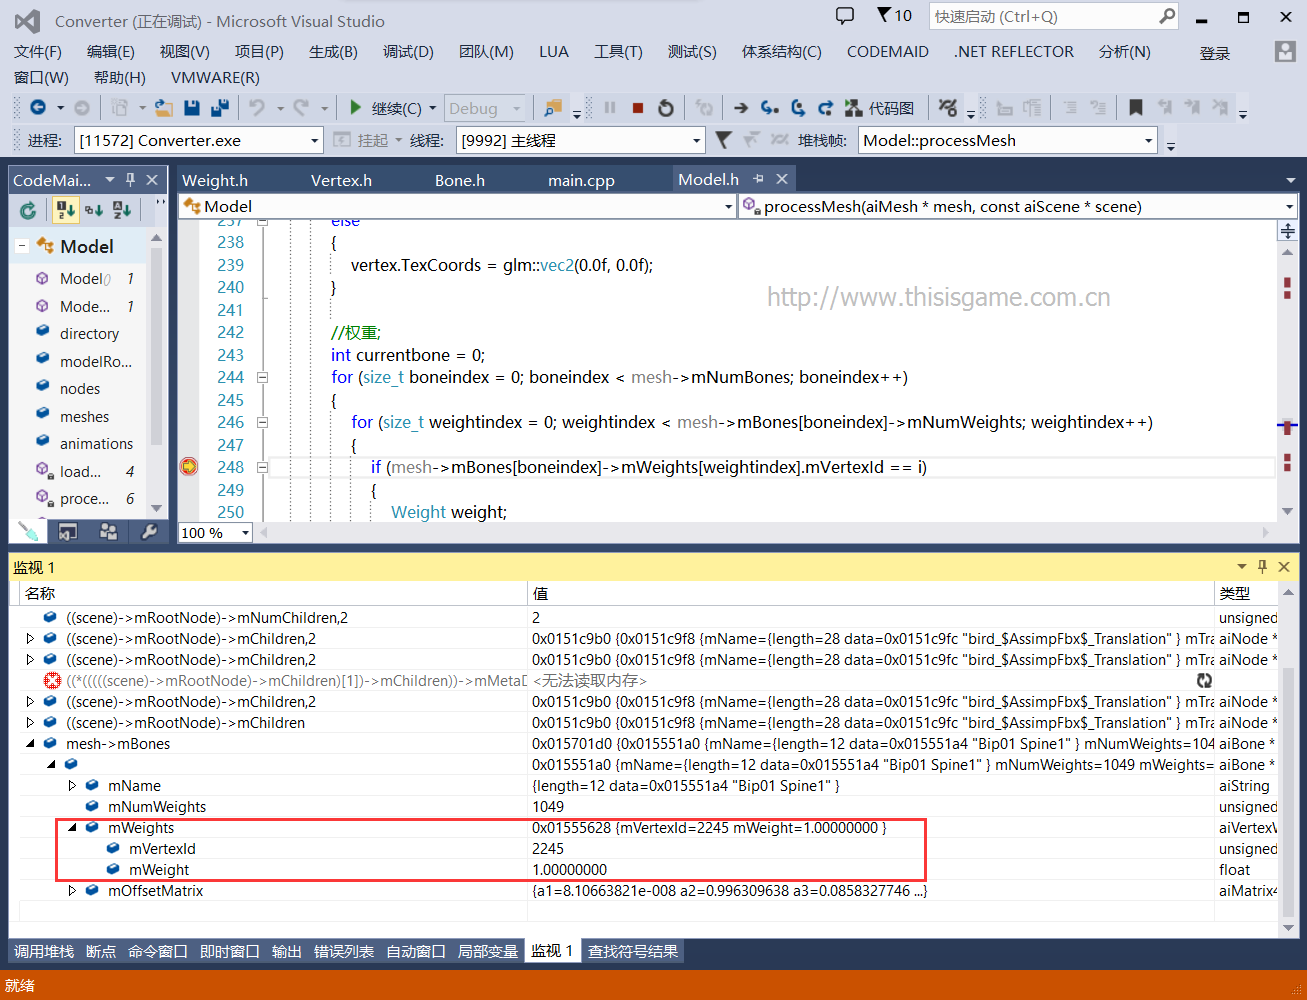The height and width of the screenshot is (1000, 1307).
Task: Click refresh icon on unreadable-memory watch row
Action: point(1204,681)
